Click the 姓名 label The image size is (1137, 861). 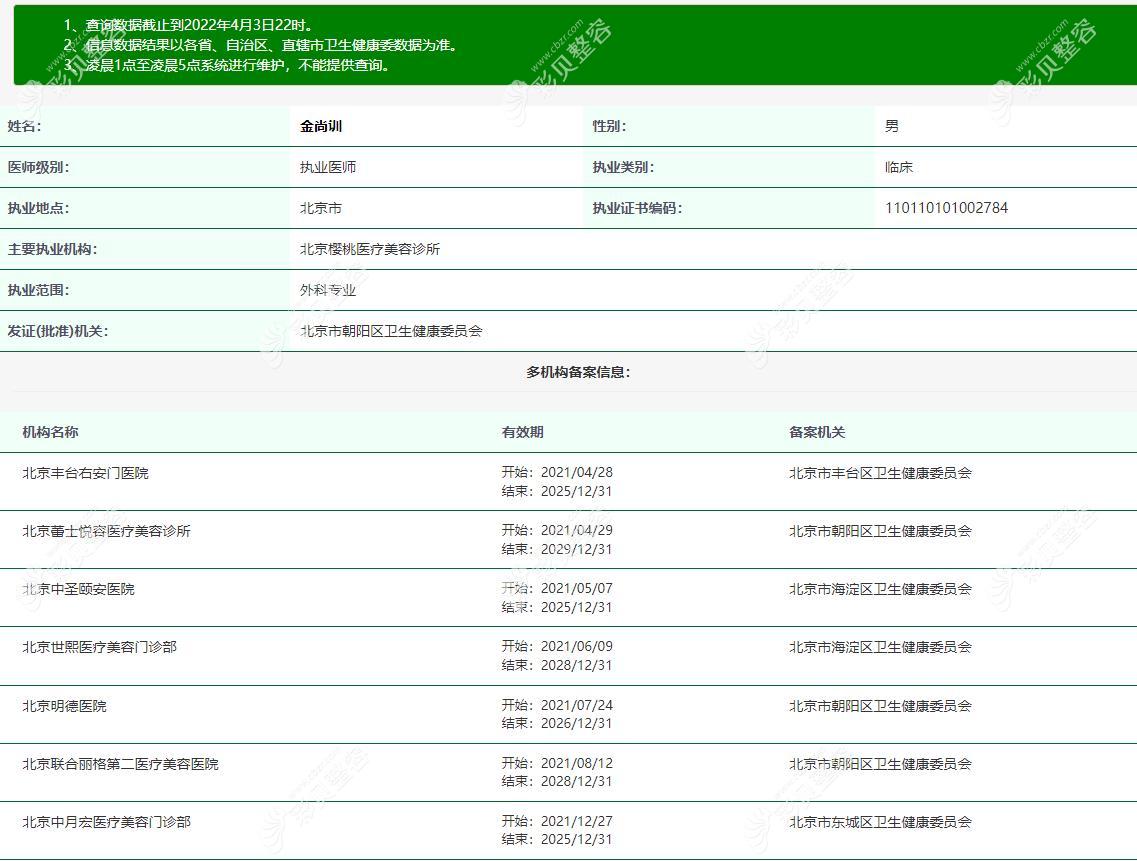24,126
